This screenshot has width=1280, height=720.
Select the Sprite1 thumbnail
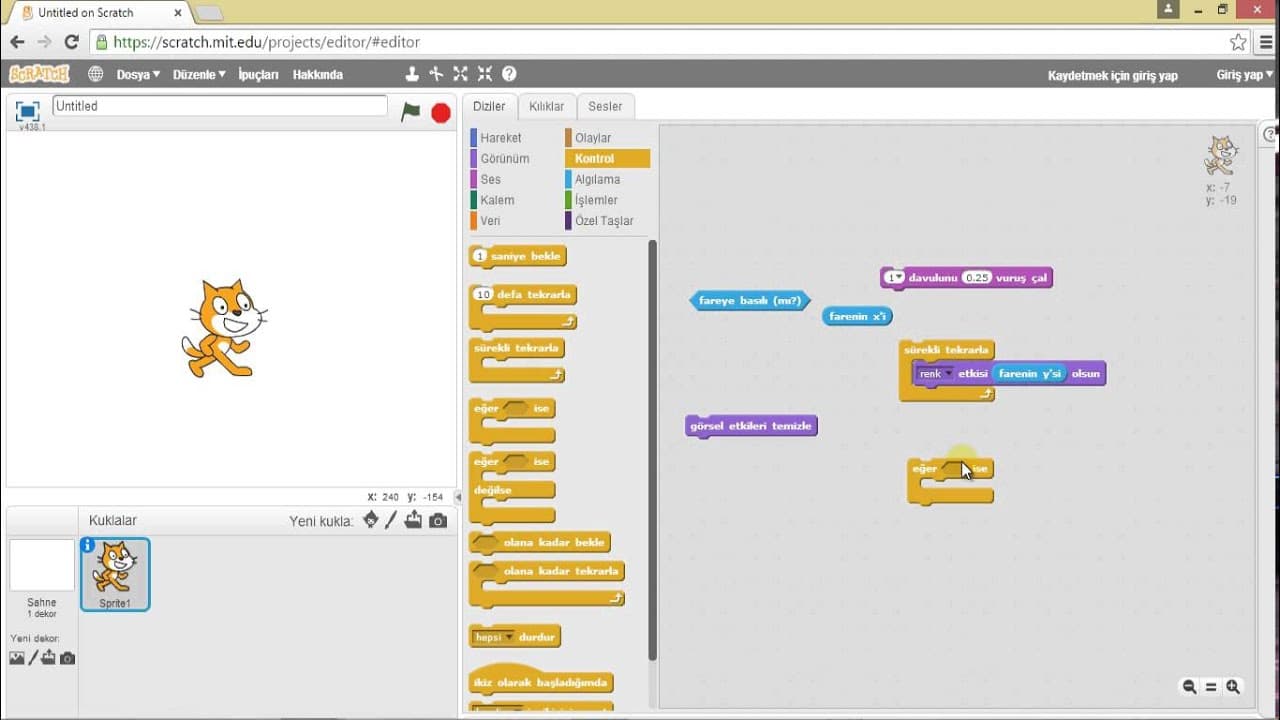coord(115,574)
